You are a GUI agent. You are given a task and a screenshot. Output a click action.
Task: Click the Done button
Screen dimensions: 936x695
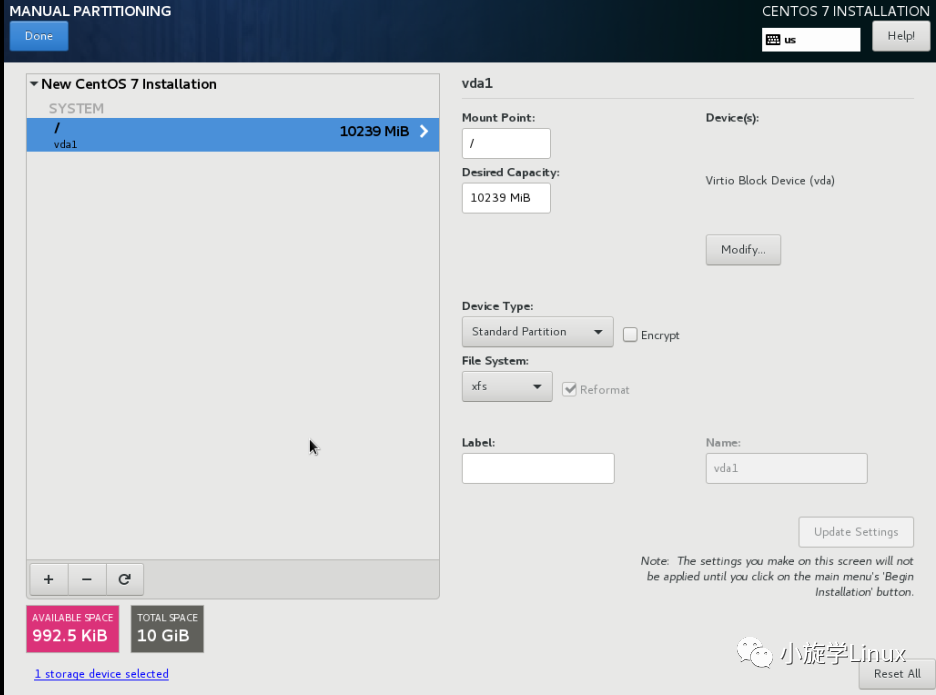point(39,36)
